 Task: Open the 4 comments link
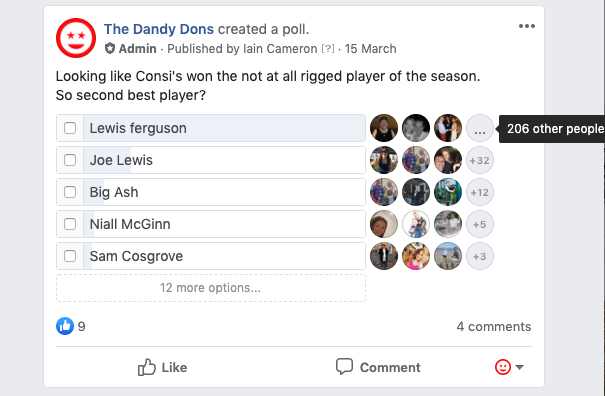pyautogui.click(x=494, y=327)
